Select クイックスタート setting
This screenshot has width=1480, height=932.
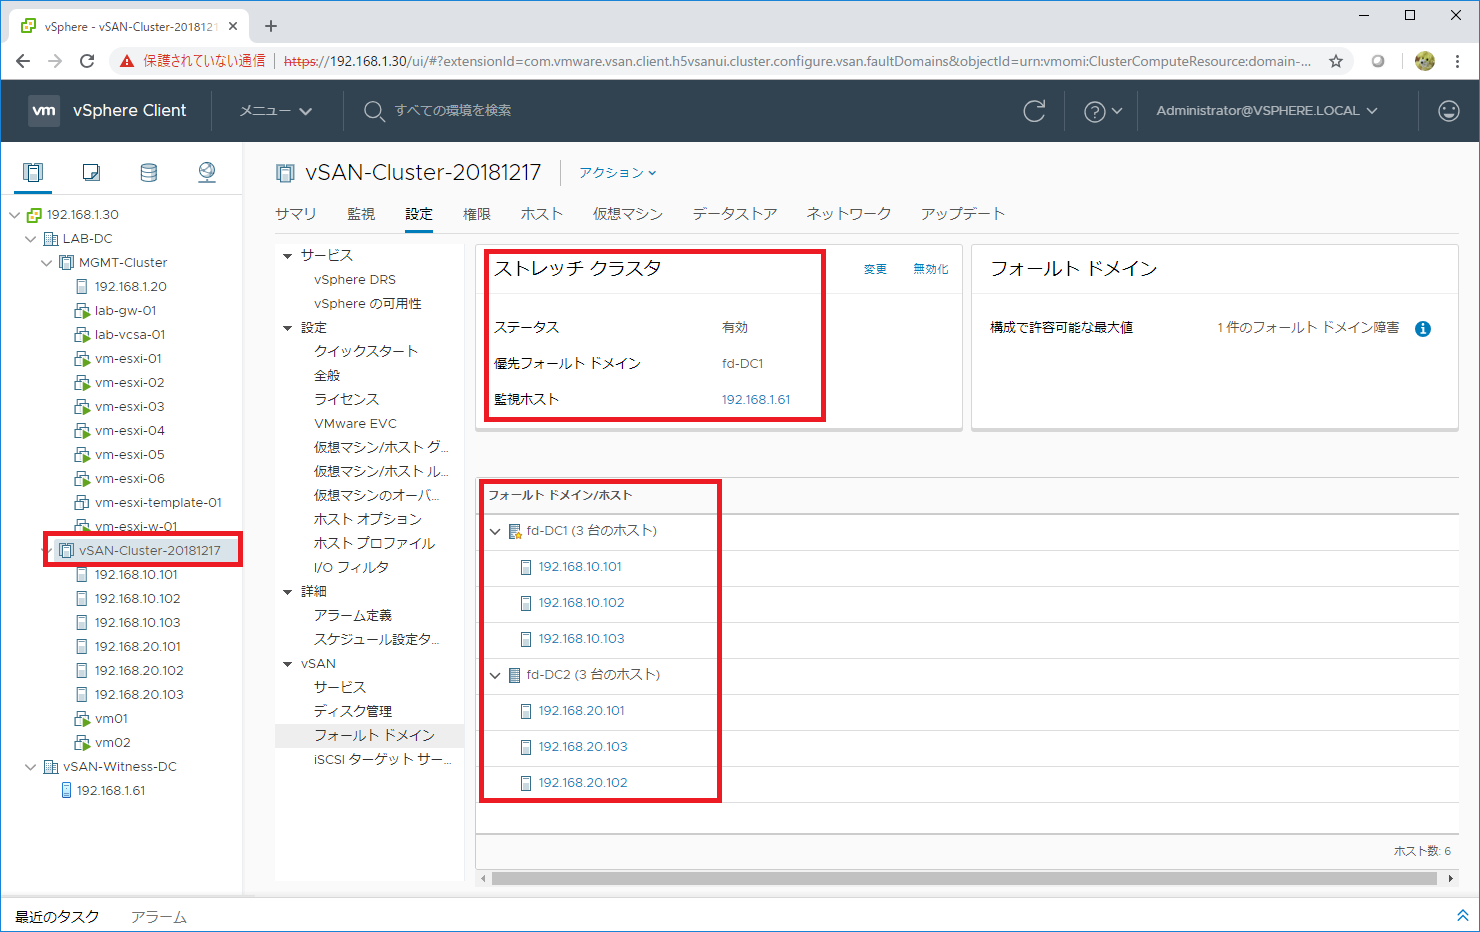[x=366, y=351]
